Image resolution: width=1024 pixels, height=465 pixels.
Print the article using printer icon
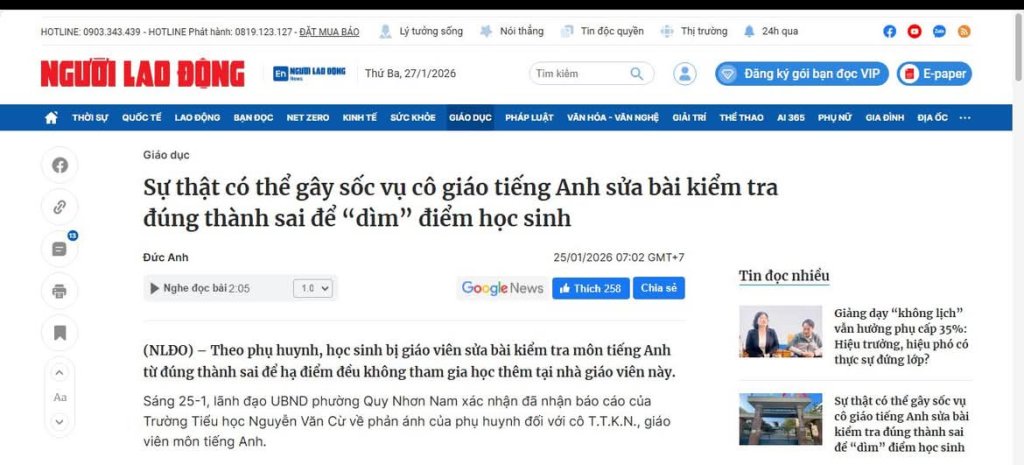point(60,291)
